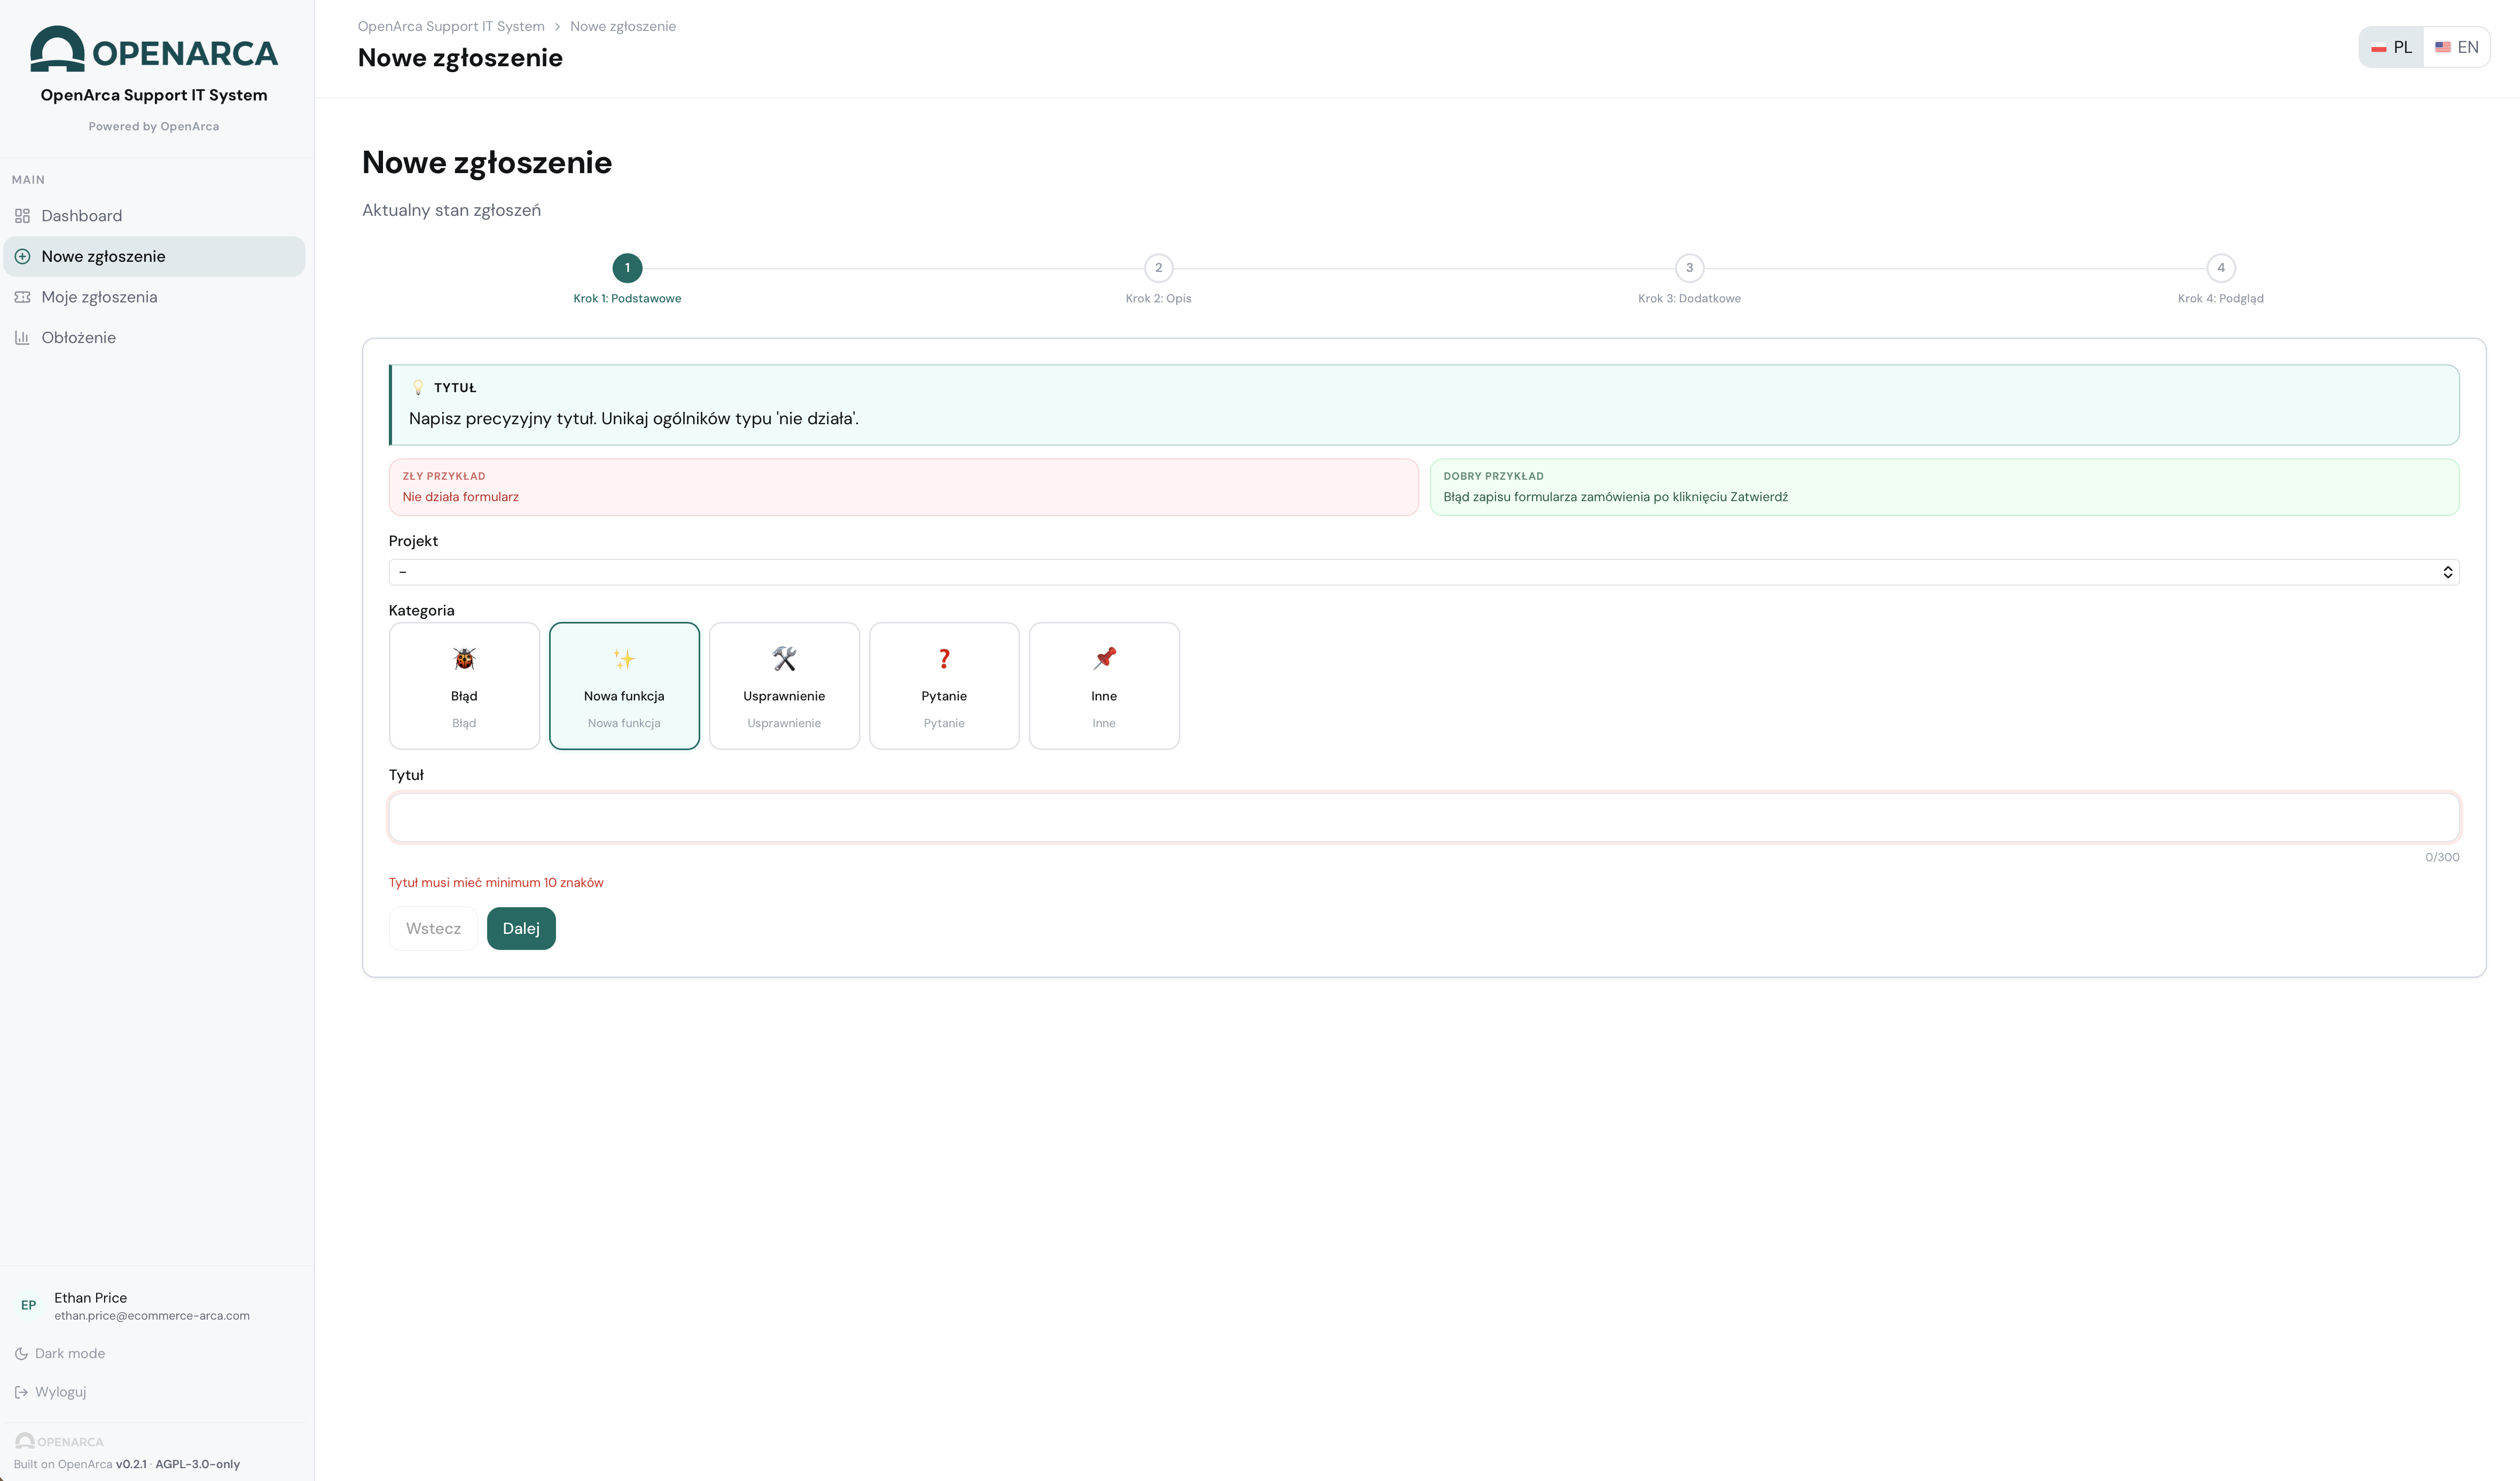Switch language to EN
Screen dimensions: 2520x1481
[x=2456, y=47]
